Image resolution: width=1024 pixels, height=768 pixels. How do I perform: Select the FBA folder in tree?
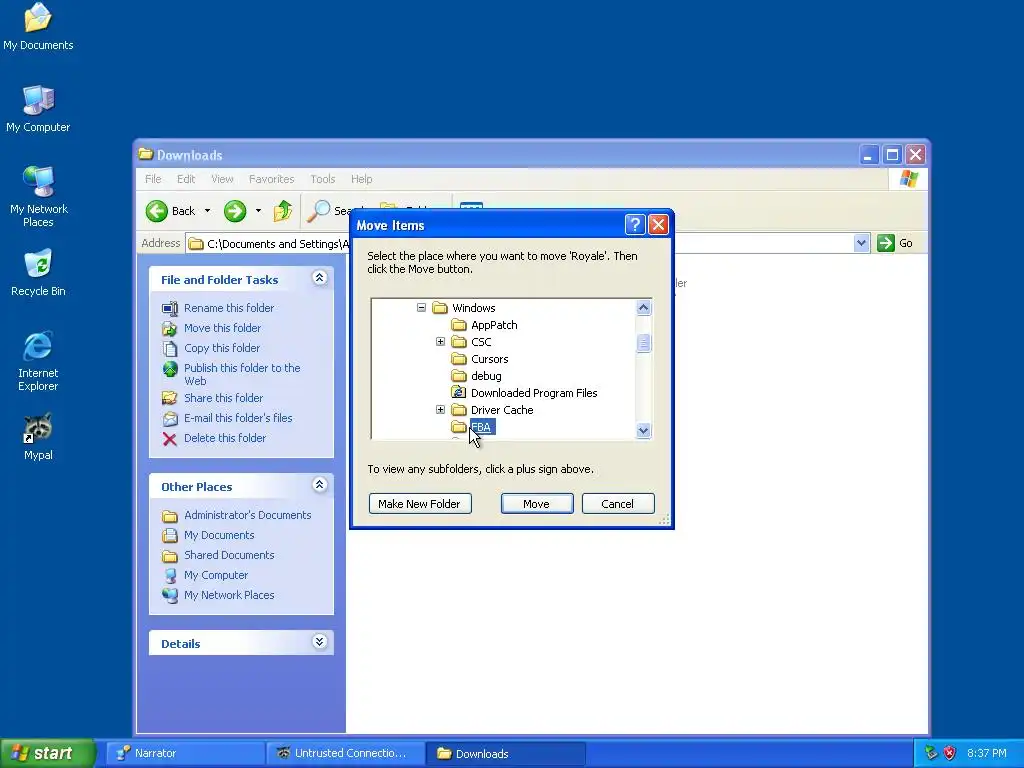click(473, 426)
